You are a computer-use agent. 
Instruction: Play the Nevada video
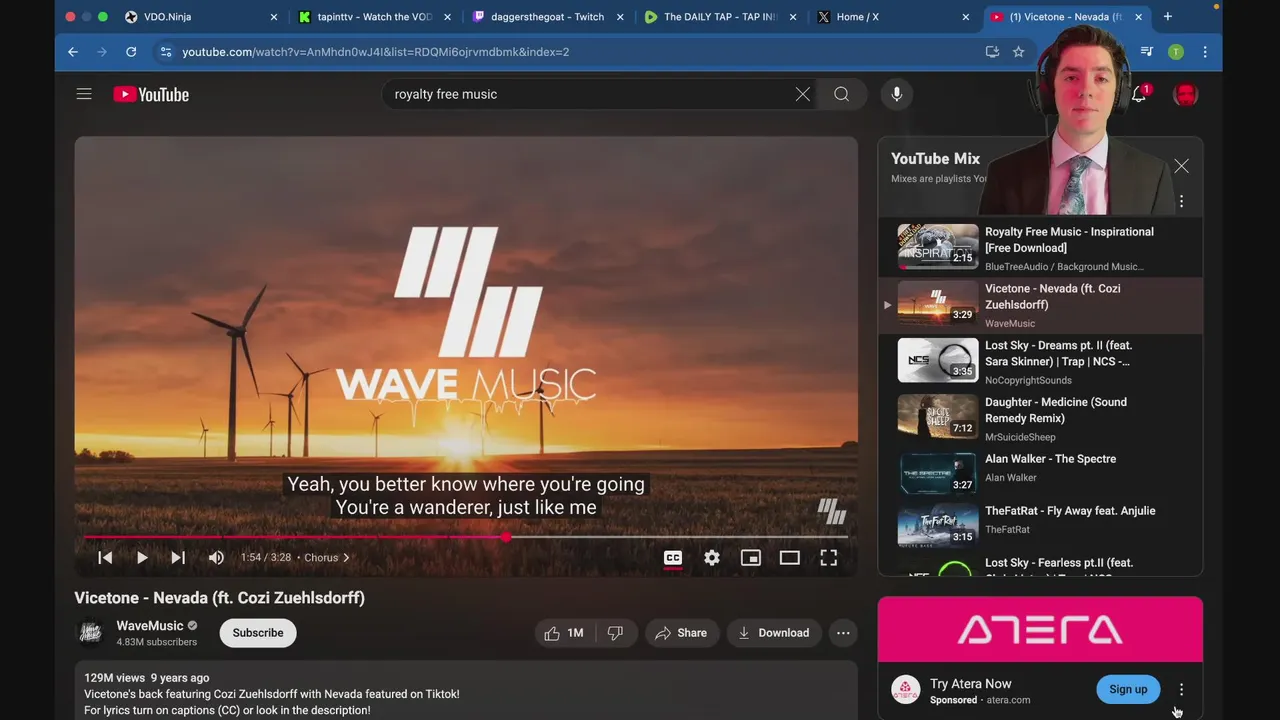[x=142, y=558]
